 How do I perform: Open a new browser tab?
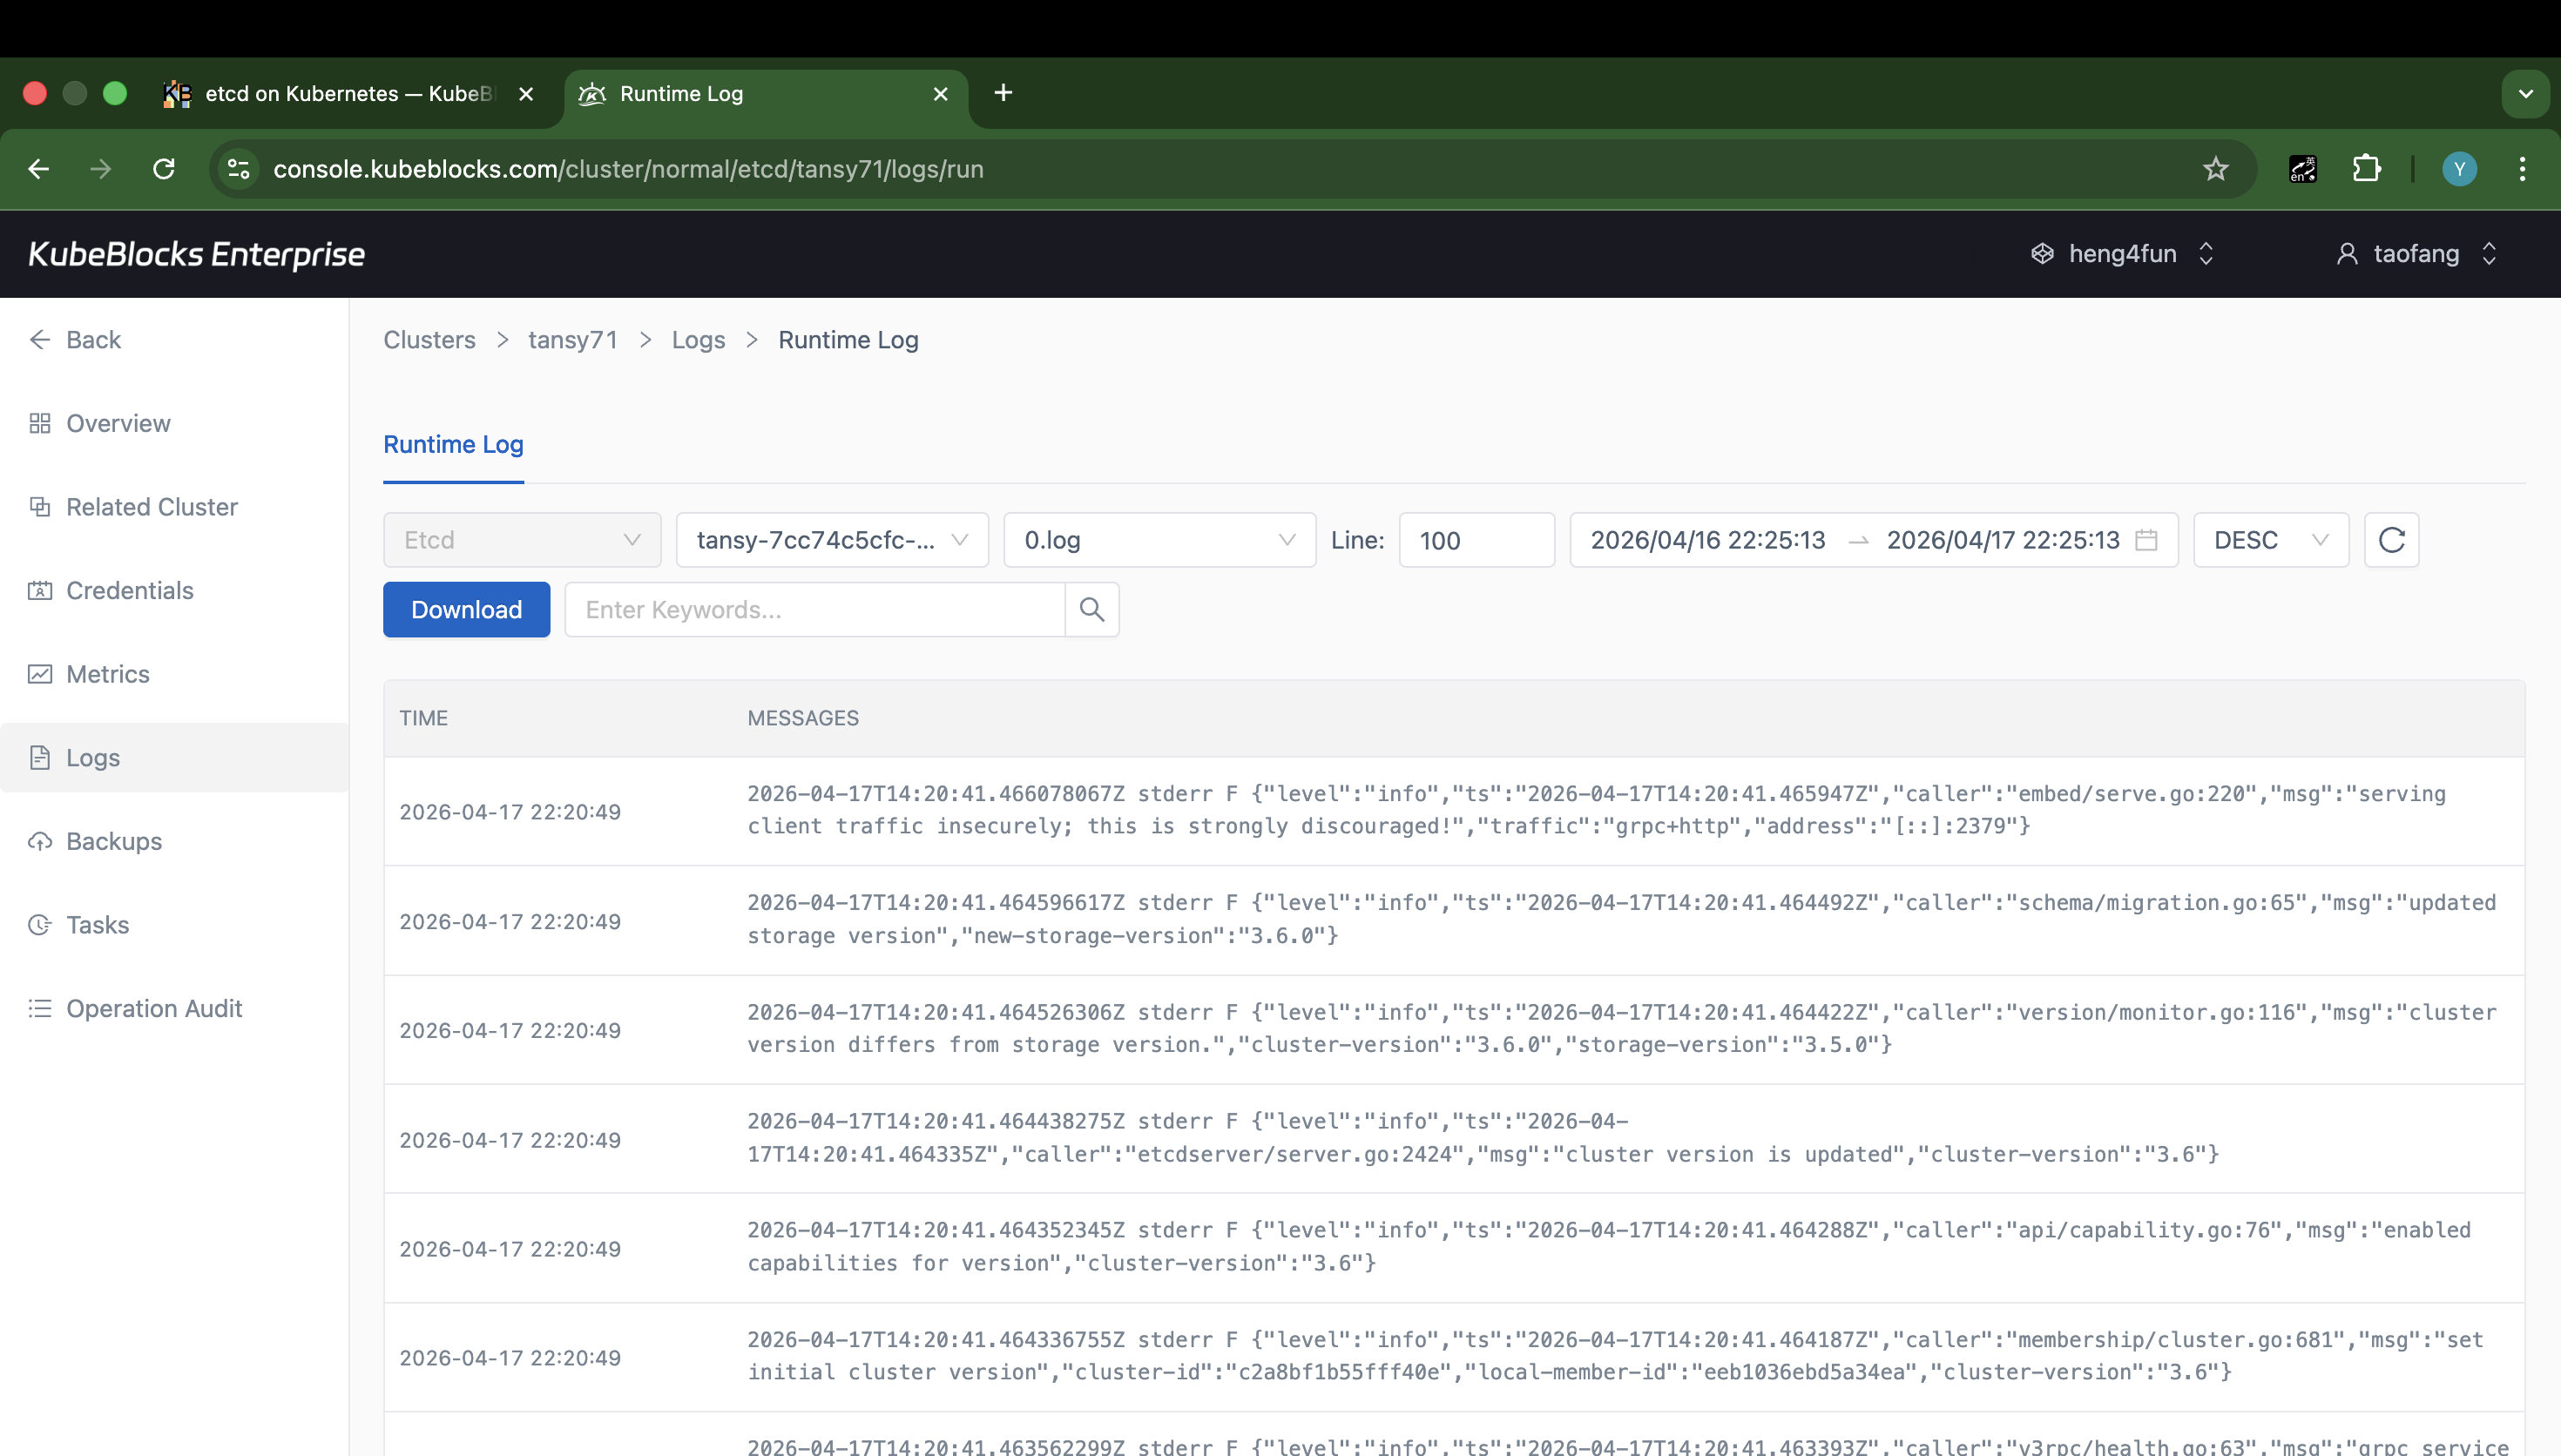(x=1003, y=93)
